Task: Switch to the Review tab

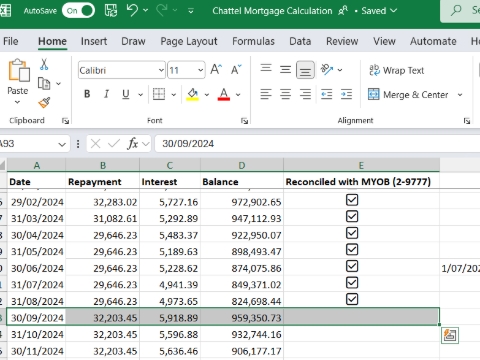Action: pyautogui.click(x=342, y=41)
